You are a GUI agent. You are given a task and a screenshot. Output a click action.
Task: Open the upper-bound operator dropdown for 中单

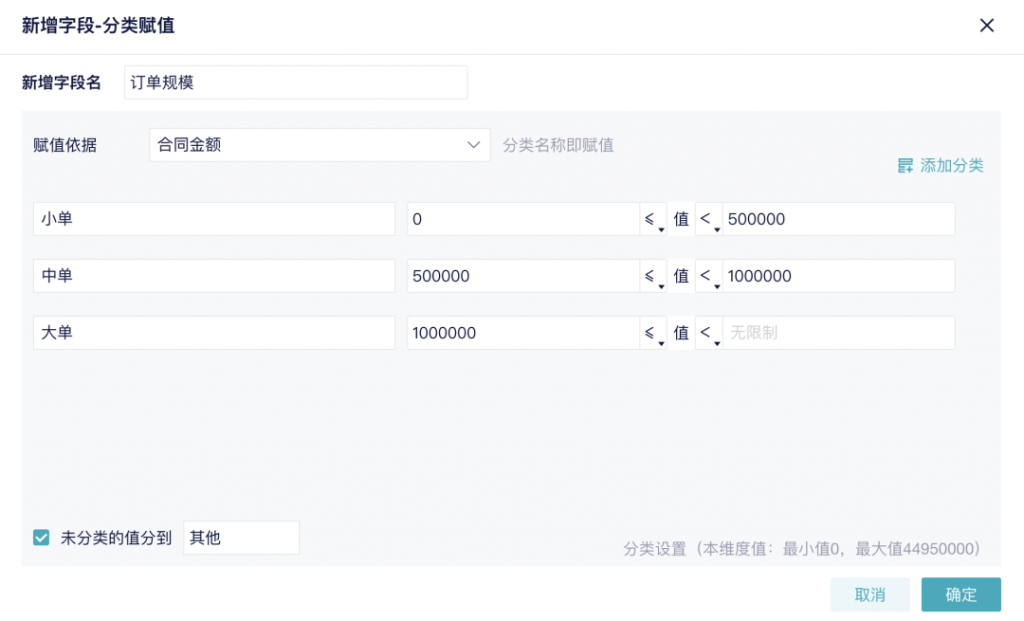click(709, 276)
